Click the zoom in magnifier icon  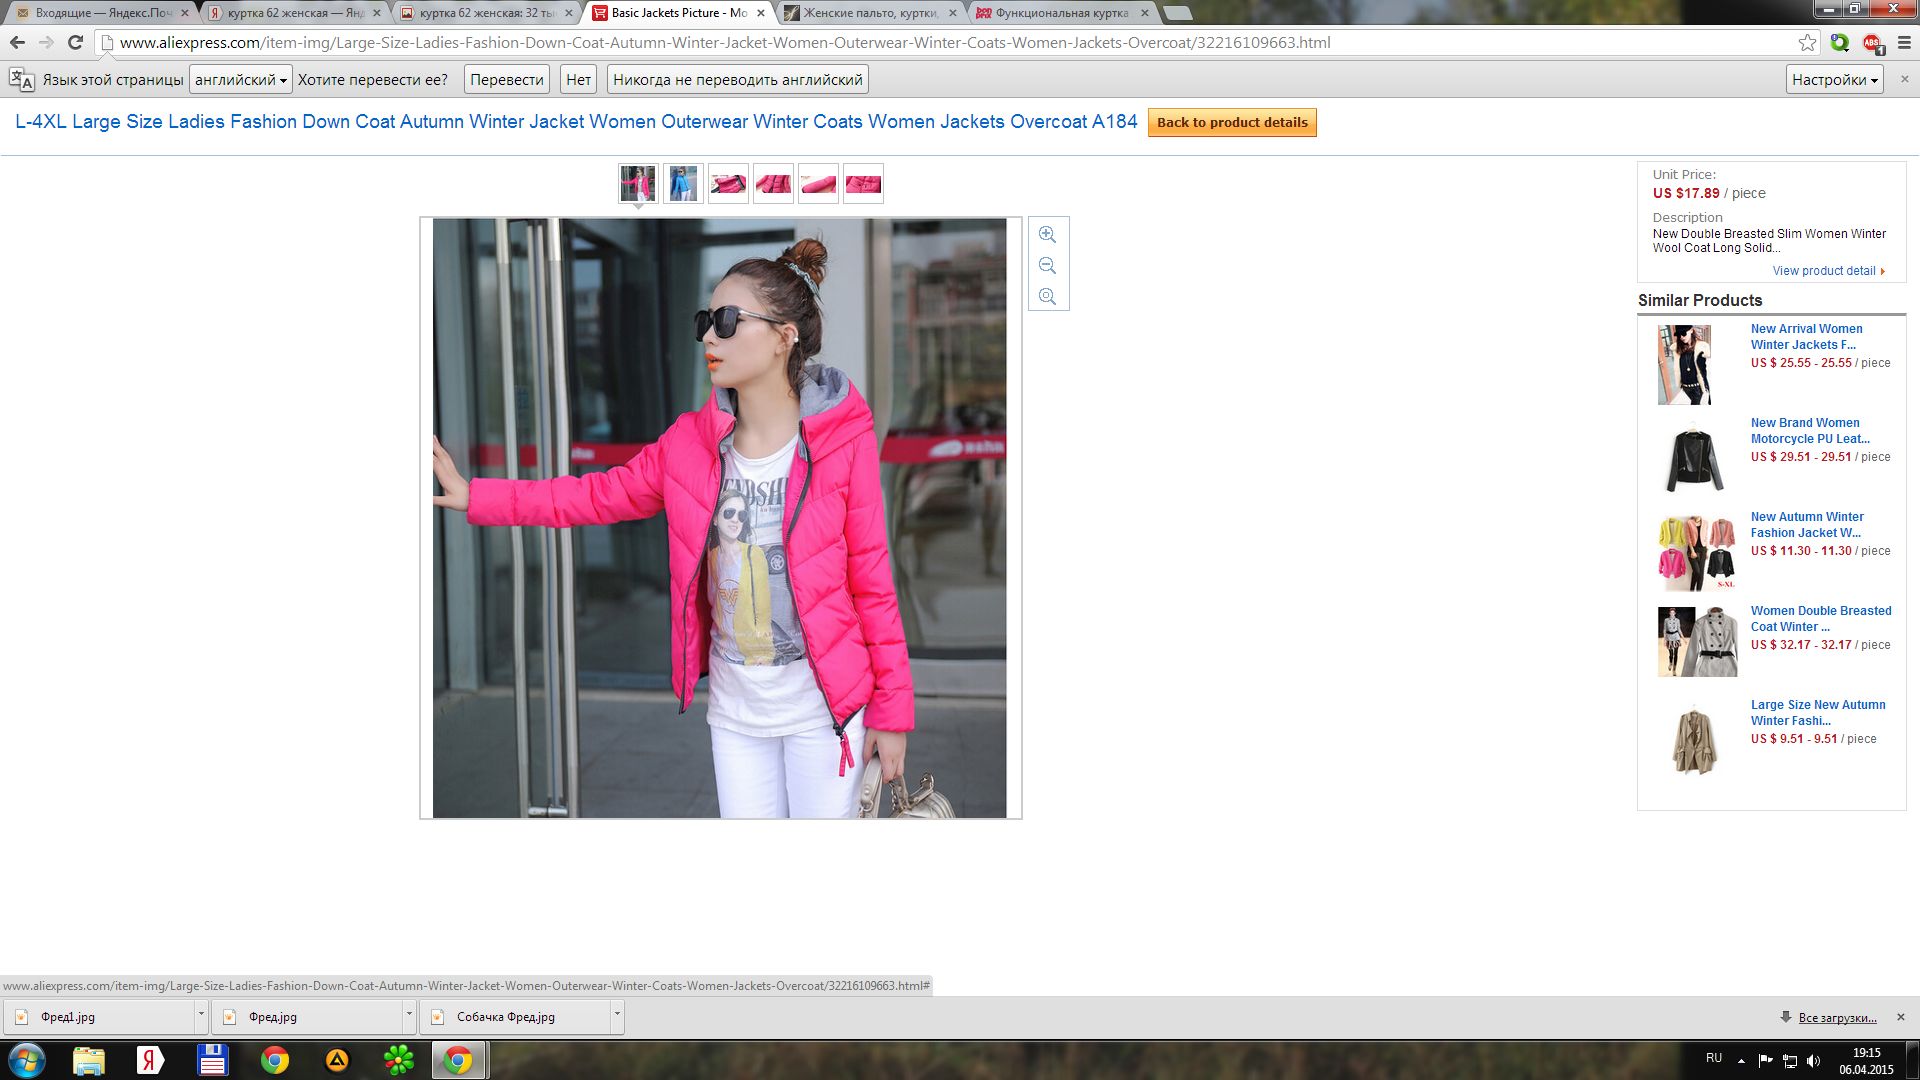click(1047, 234)
